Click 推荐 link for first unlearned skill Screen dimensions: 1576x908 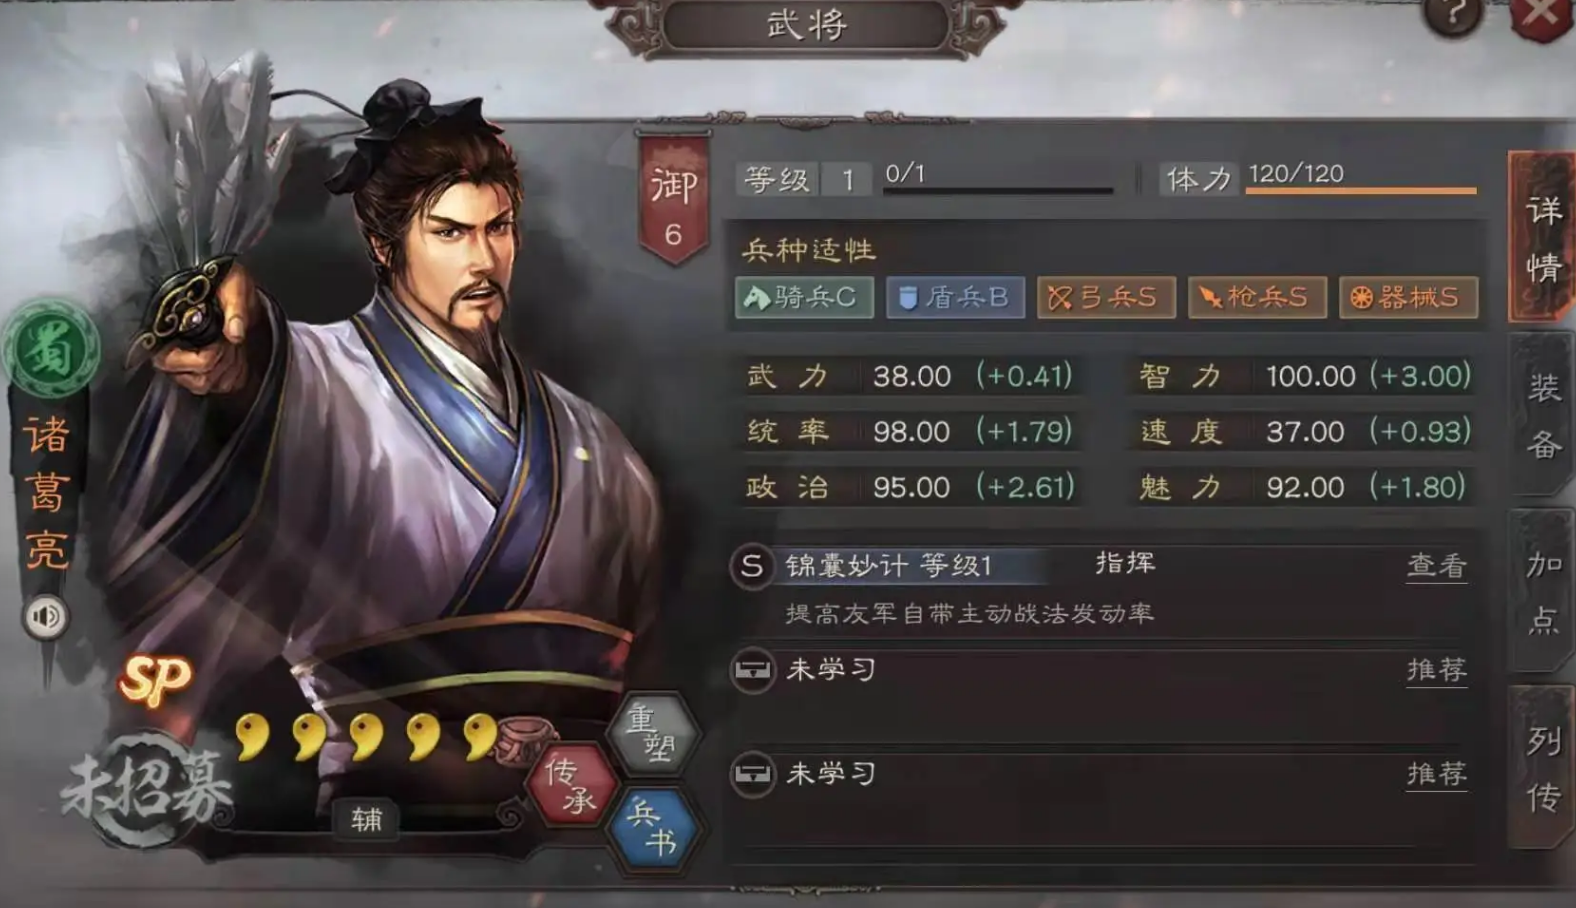point(1437,669)
